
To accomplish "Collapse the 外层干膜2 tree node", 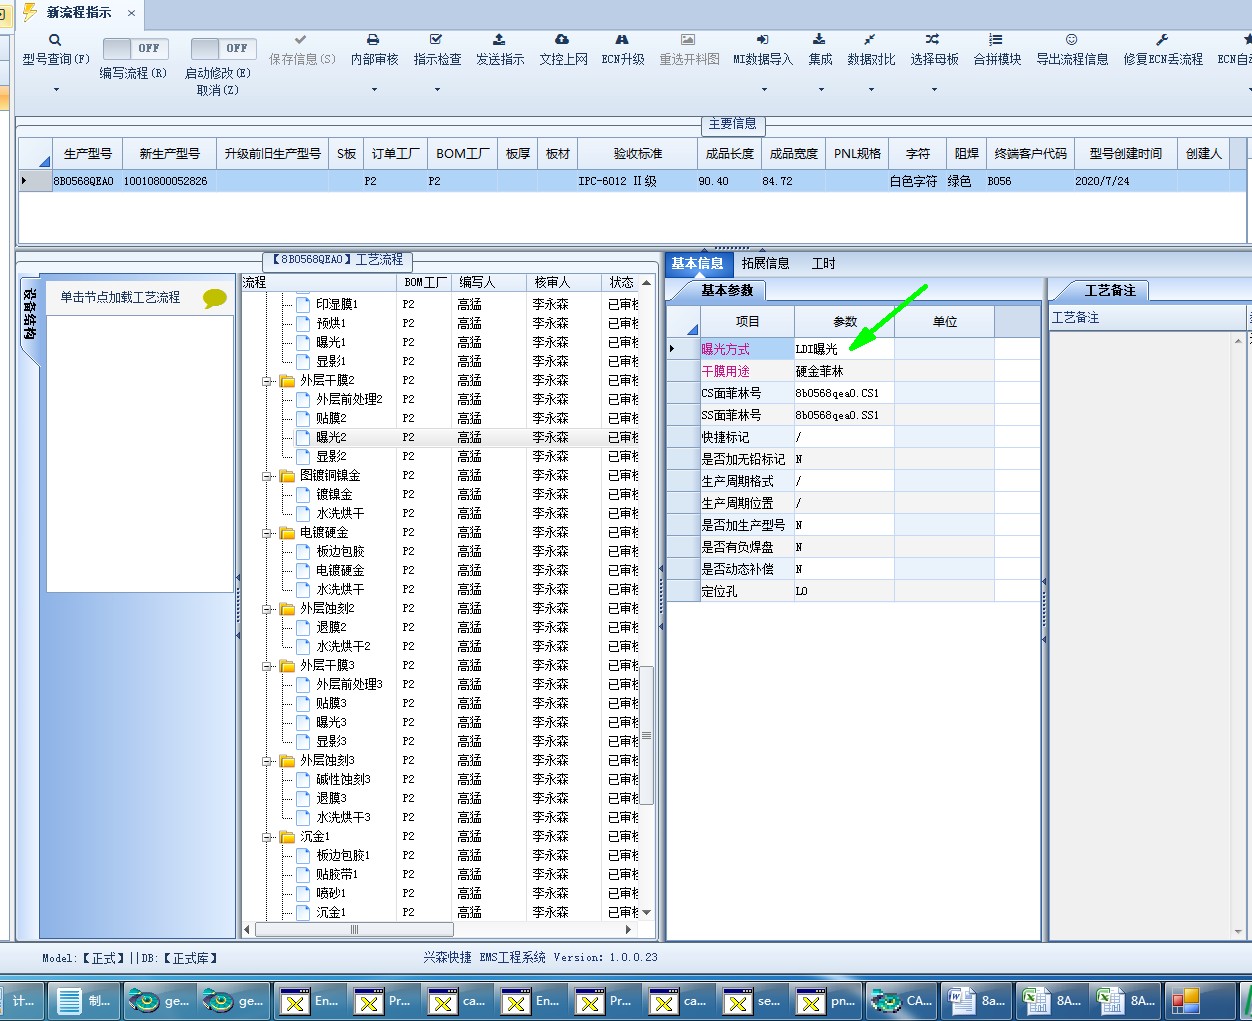I will (x=267, y=381).
